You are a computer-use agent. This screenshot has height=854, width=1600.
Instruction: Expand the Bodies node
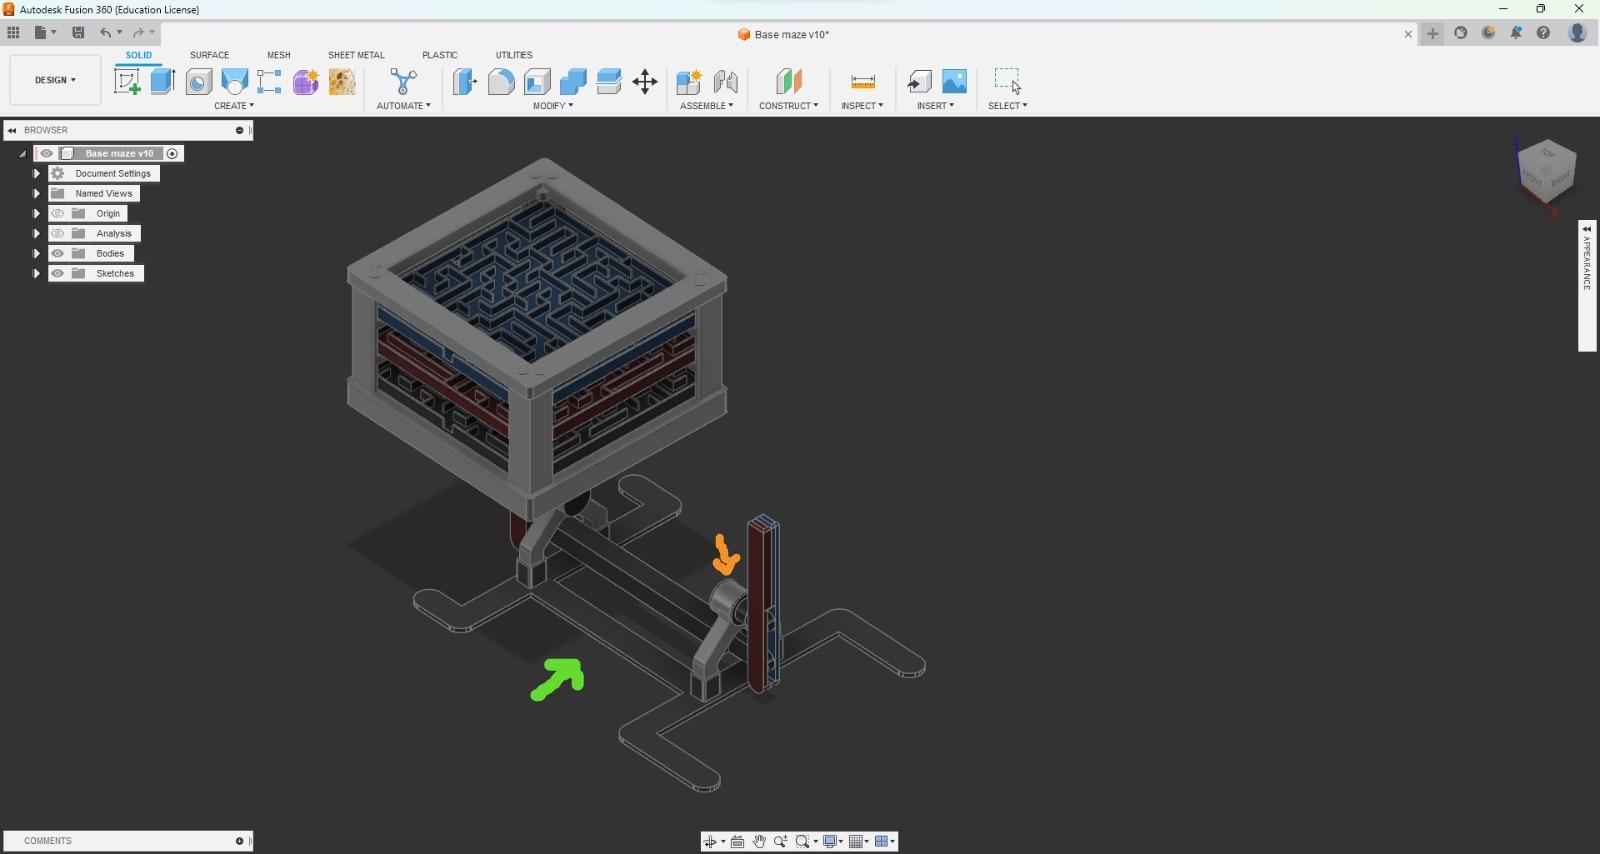(x=37, y=253)
